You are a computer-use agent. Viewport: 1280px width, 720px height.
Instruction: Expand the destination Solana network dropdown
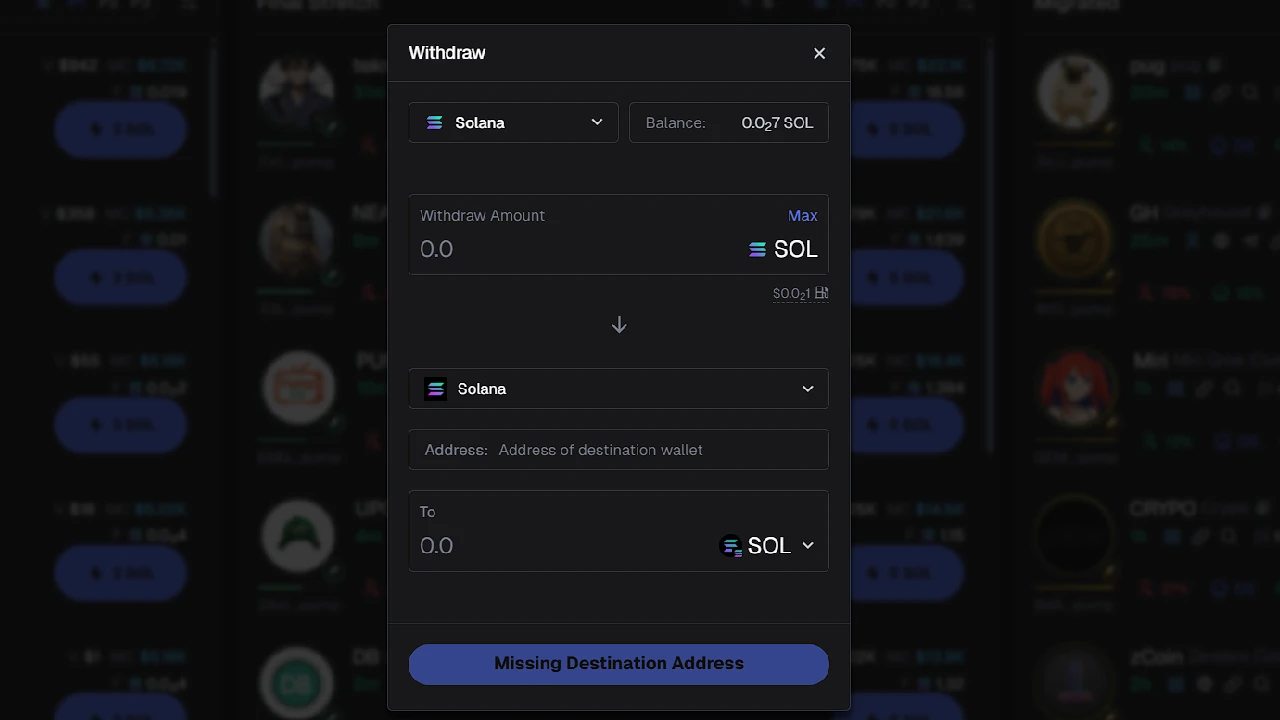(807, 388)
